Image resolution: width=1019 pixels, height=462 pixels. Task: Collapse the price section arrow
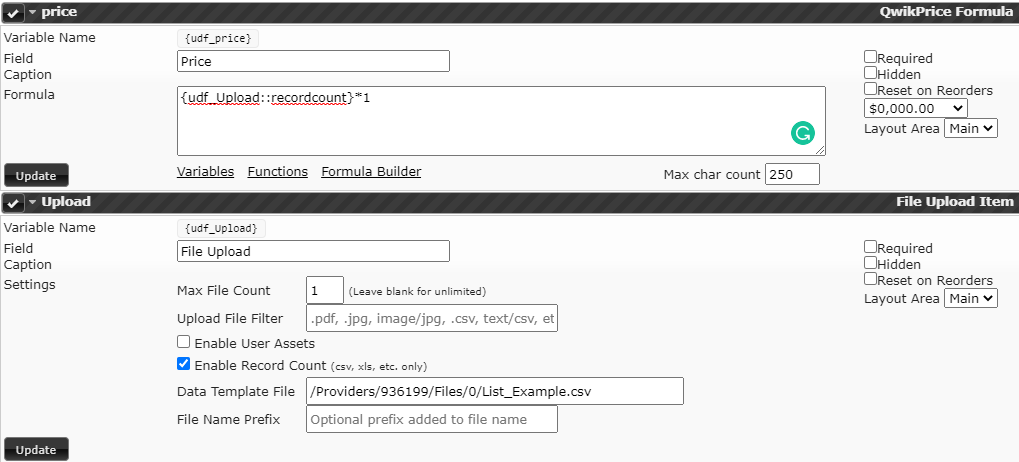click(x=32, y=12)
